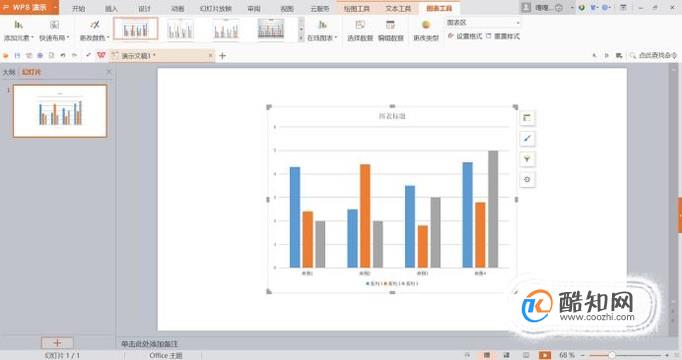Open the Change Colors (更改颜色) tool
Viewport: 682px width, 360px height.
[94, 30]
